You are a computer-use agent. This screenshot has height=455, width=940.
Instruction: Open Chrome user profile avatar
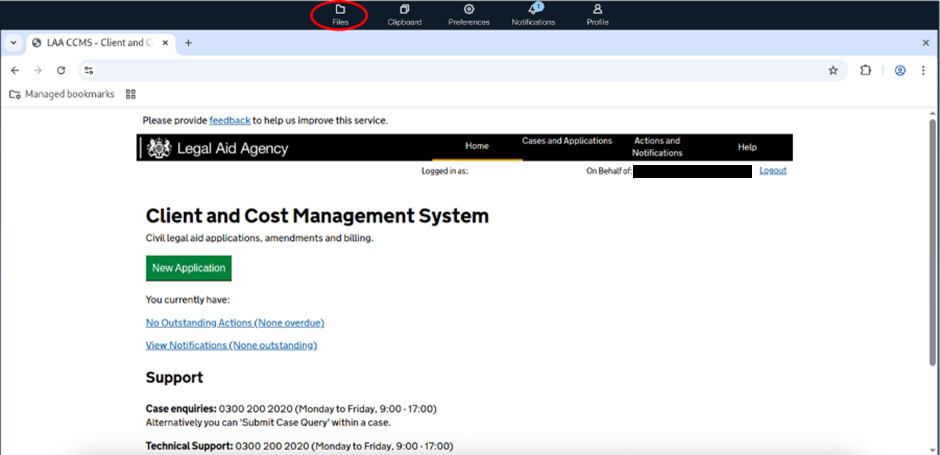tap(900, 71)
